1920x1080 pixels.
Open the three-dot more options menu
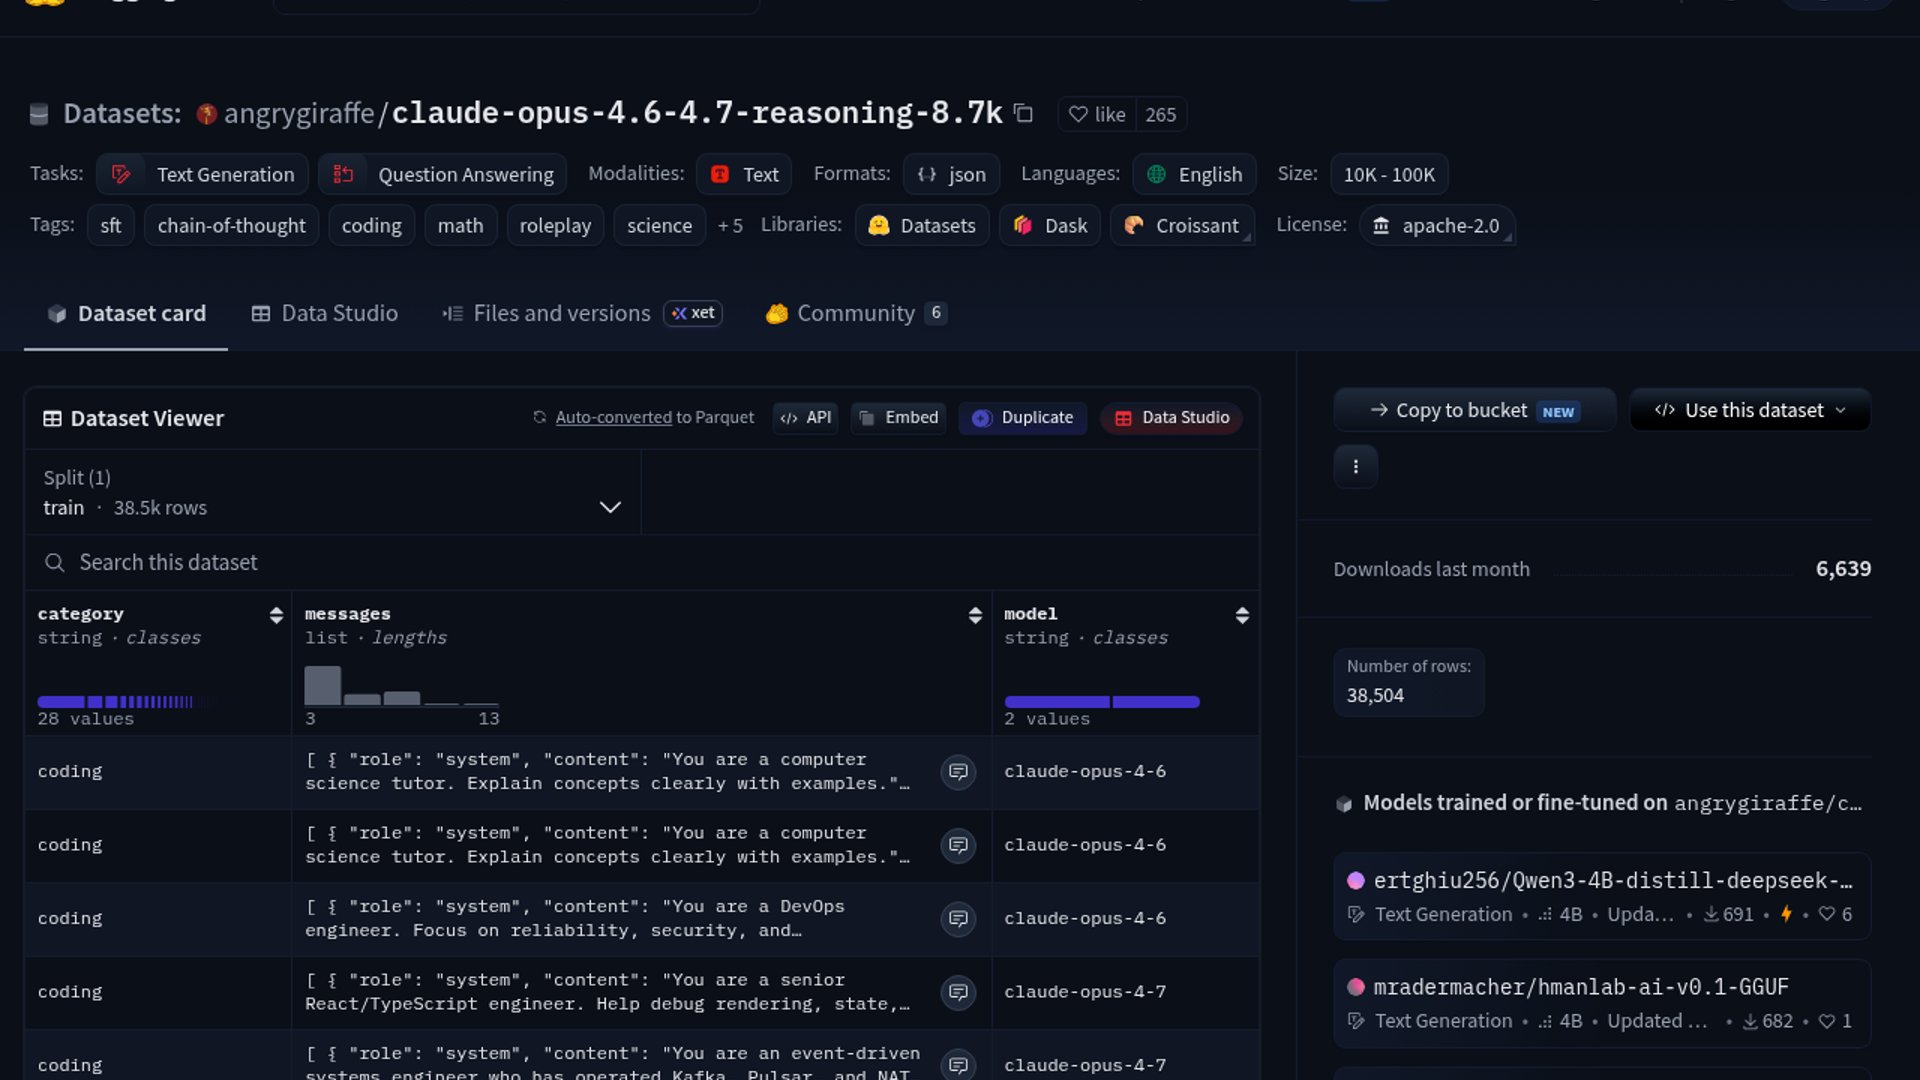(x=1356, y=466)
